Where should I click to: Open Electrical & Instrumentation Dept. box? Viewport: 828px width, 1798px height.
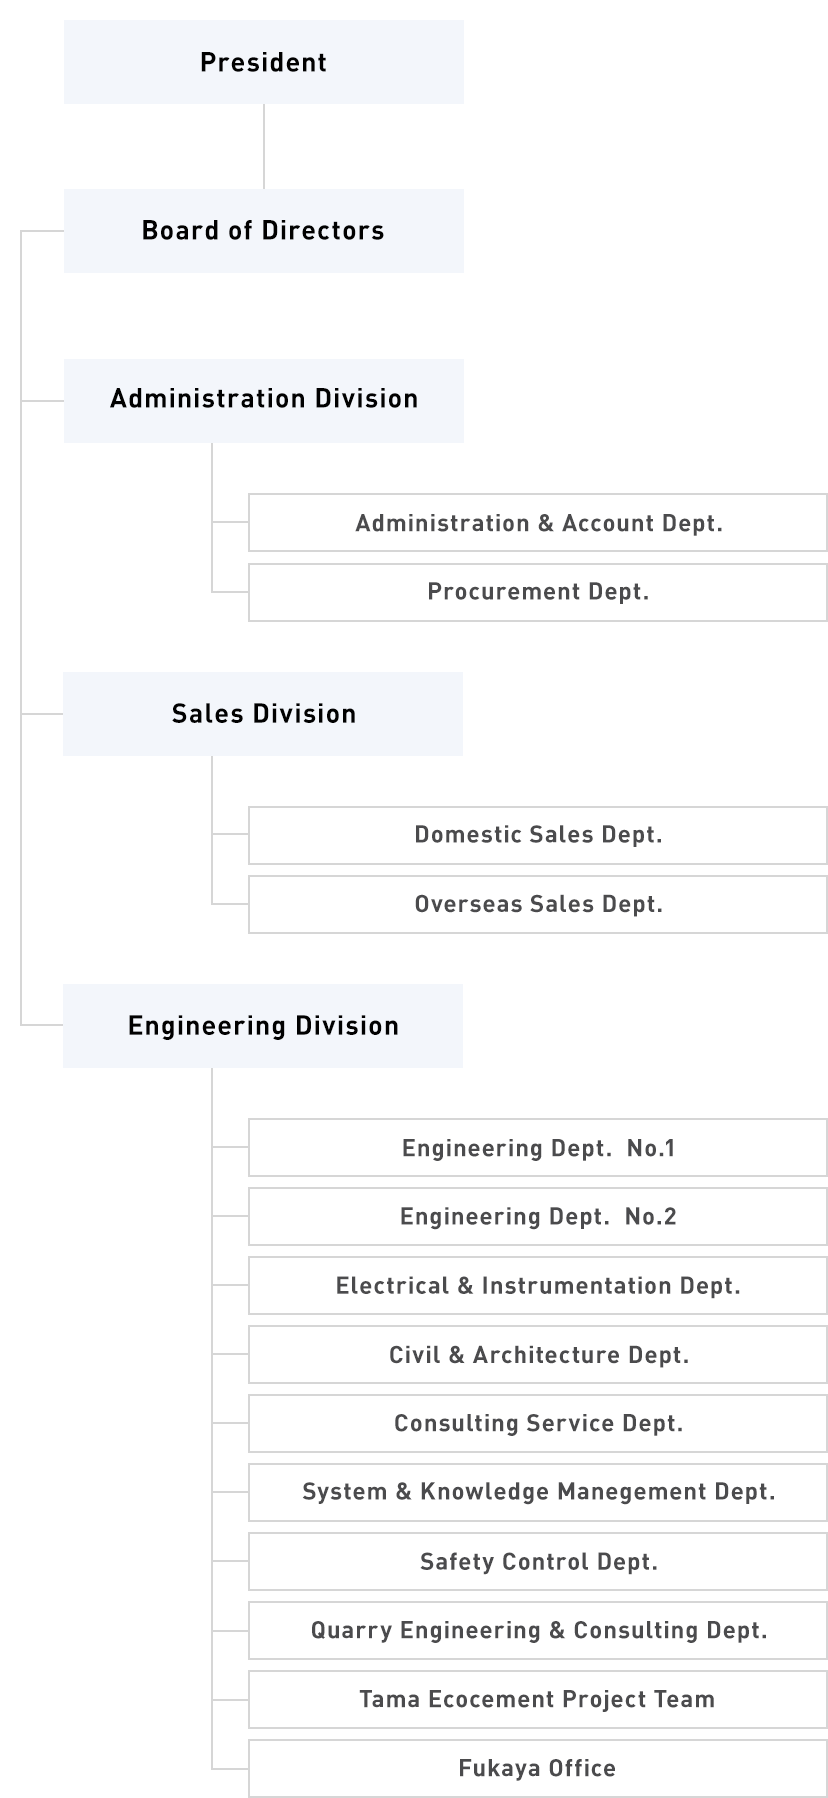point(538,1286)
